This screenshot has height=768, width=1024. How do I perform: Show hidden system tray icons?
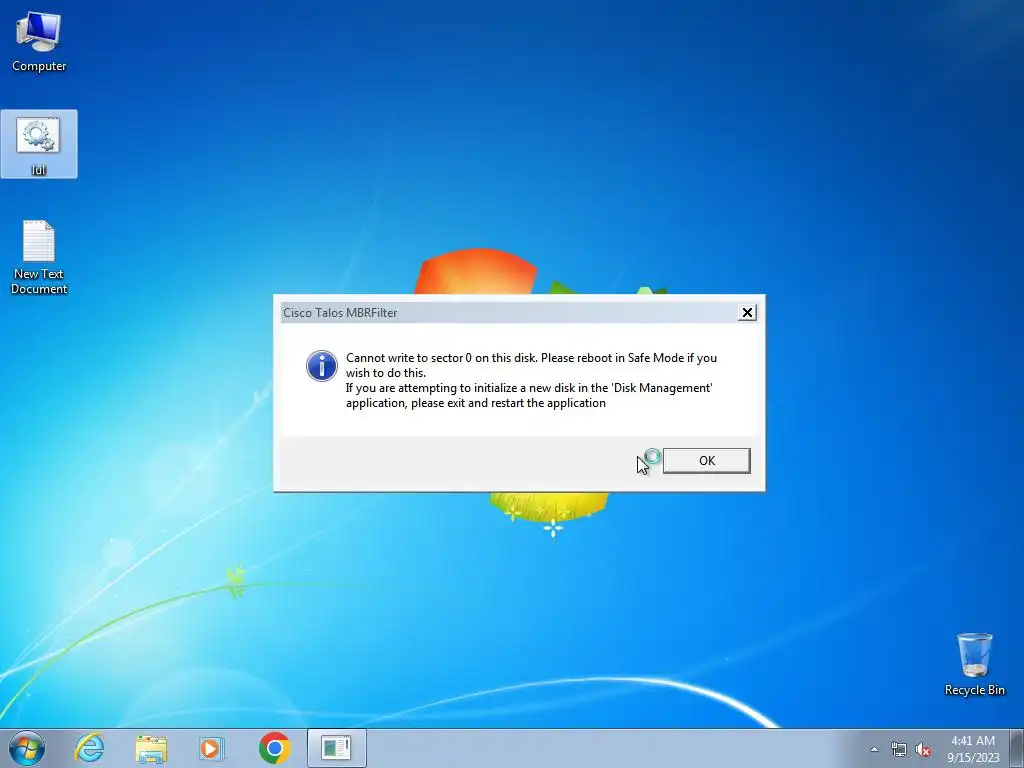(874, 749)
